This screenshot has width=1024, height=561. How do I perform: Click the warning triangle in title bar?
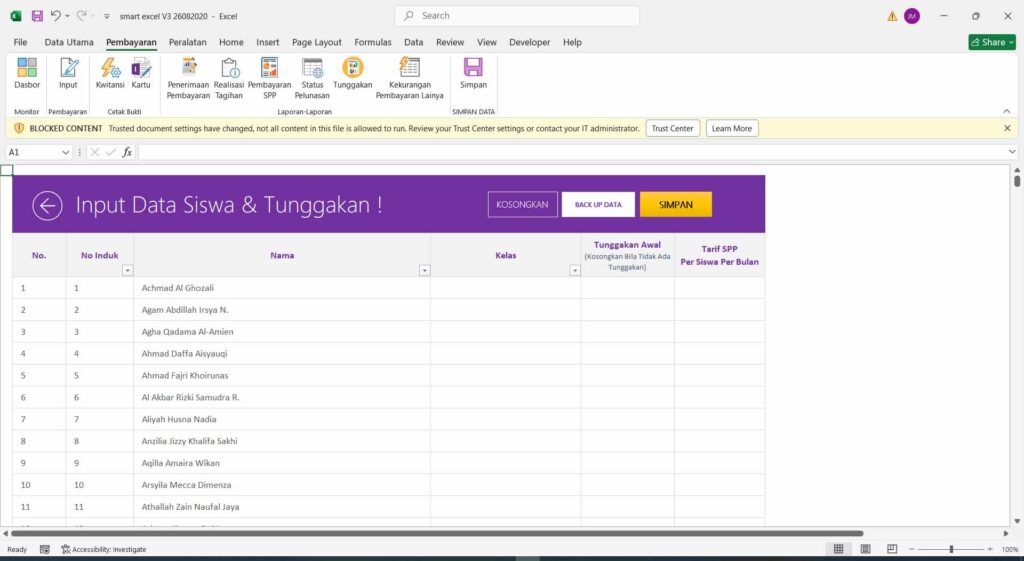coord(892,16)
